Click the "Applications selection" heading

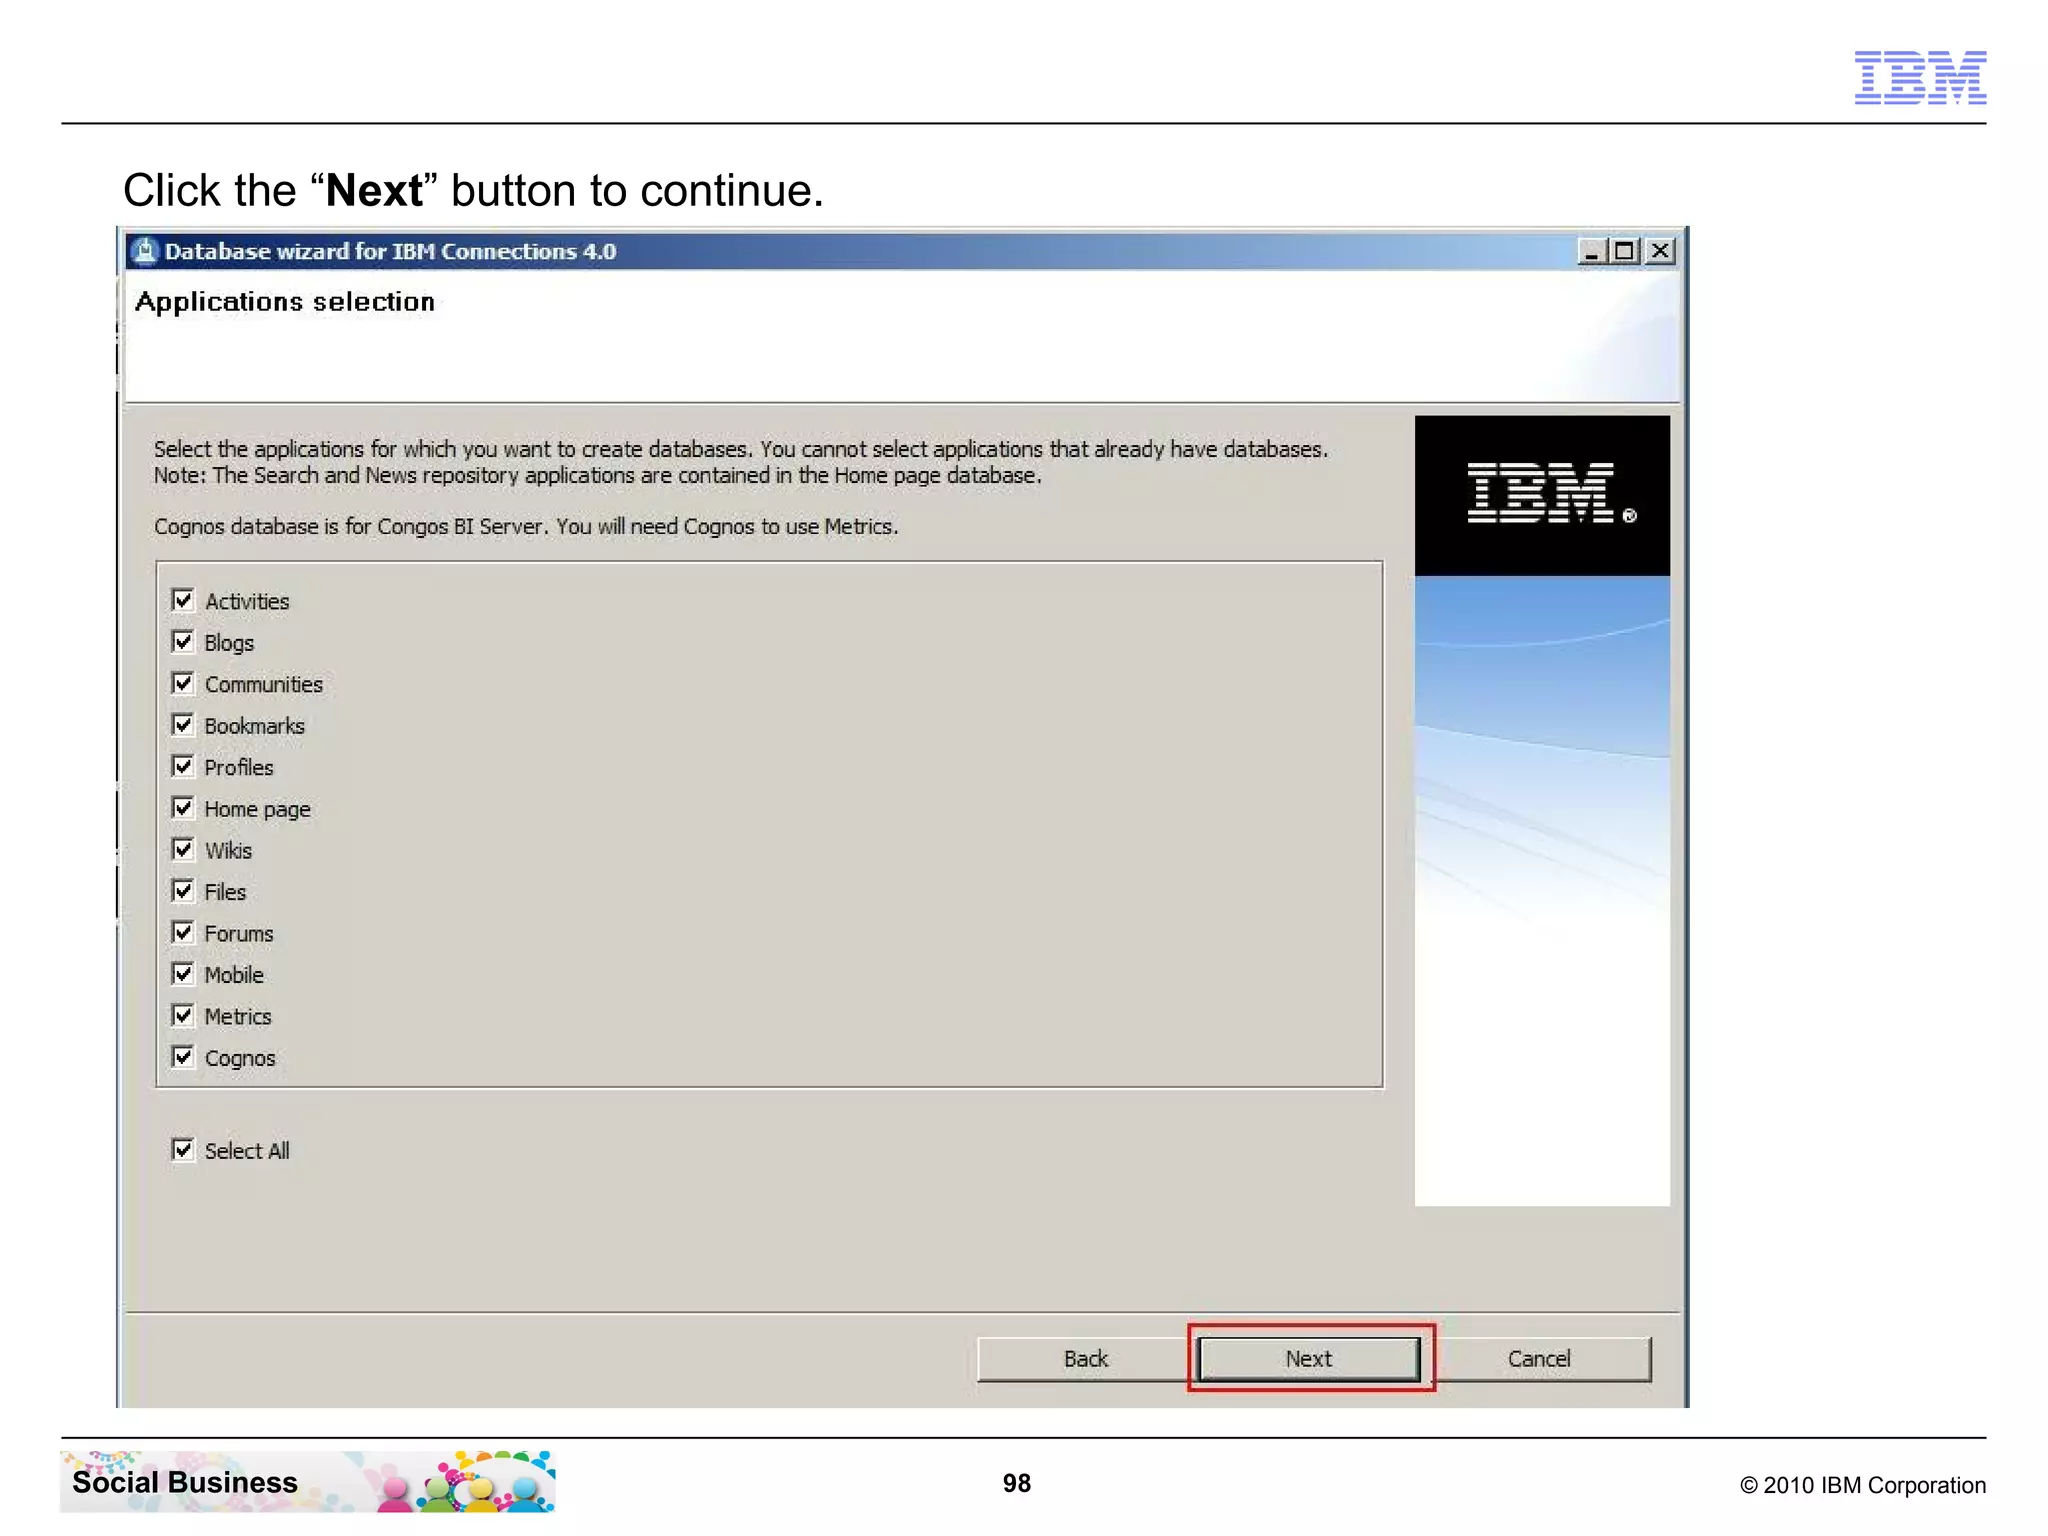coord(285,302)
